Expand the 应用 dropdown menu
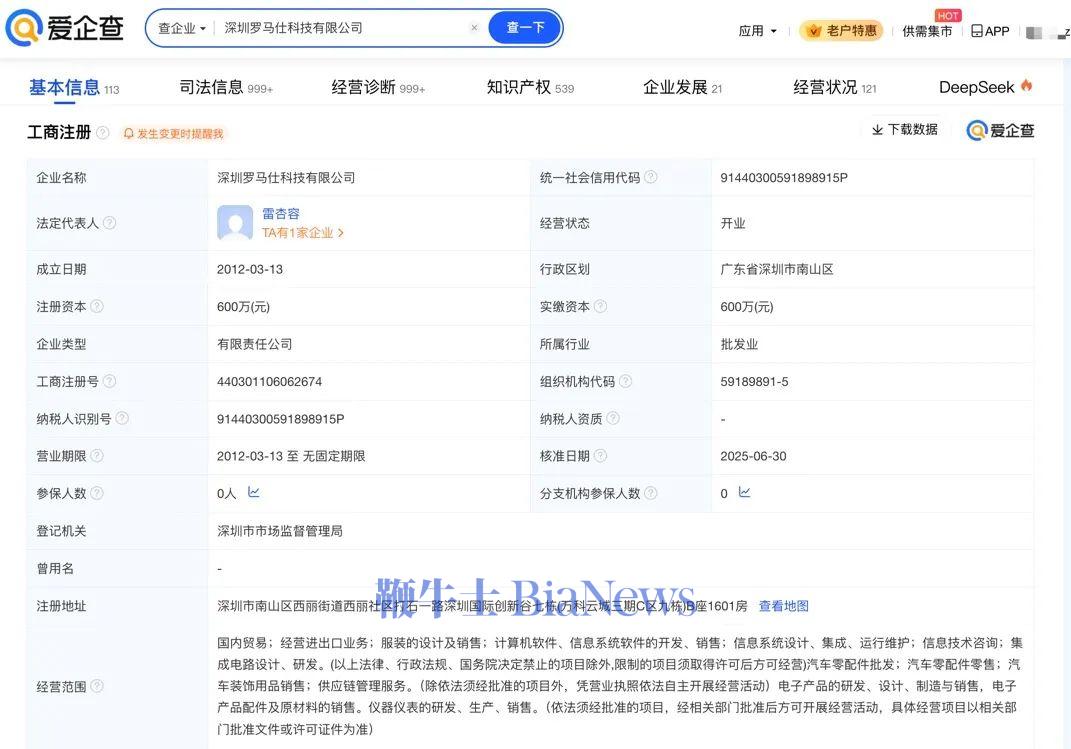This screenshot has width=1071, height=749. click(757, 31)
